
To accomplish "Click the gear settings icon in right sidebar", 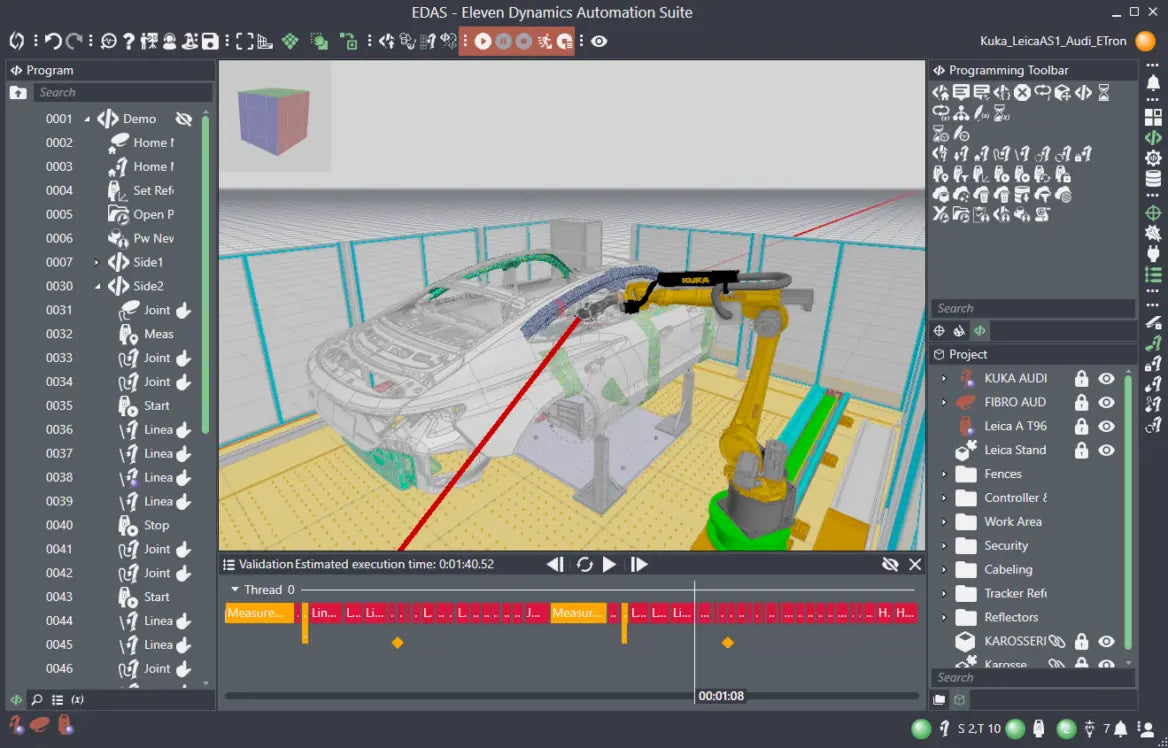I will [x=1152, y=158].
